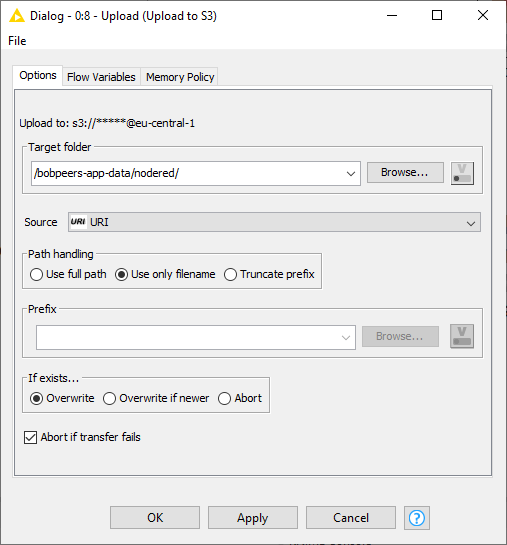Click the KNIME yellow triangle title icon
This screenshot has width=507, height=545.
17,16
